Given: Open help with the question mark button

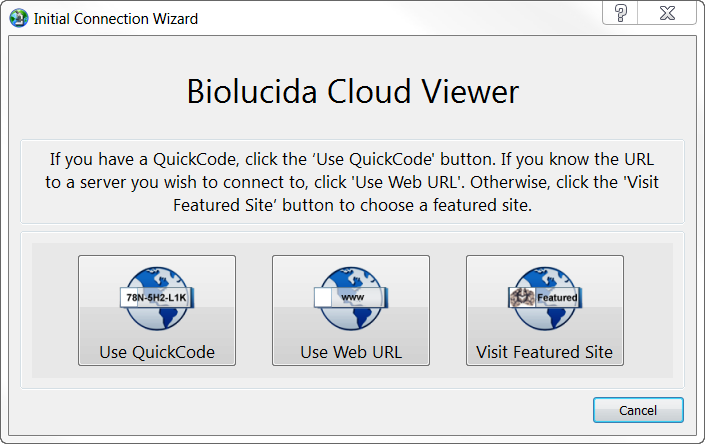Looking at the screenshot, I should (x=620, y=13).
